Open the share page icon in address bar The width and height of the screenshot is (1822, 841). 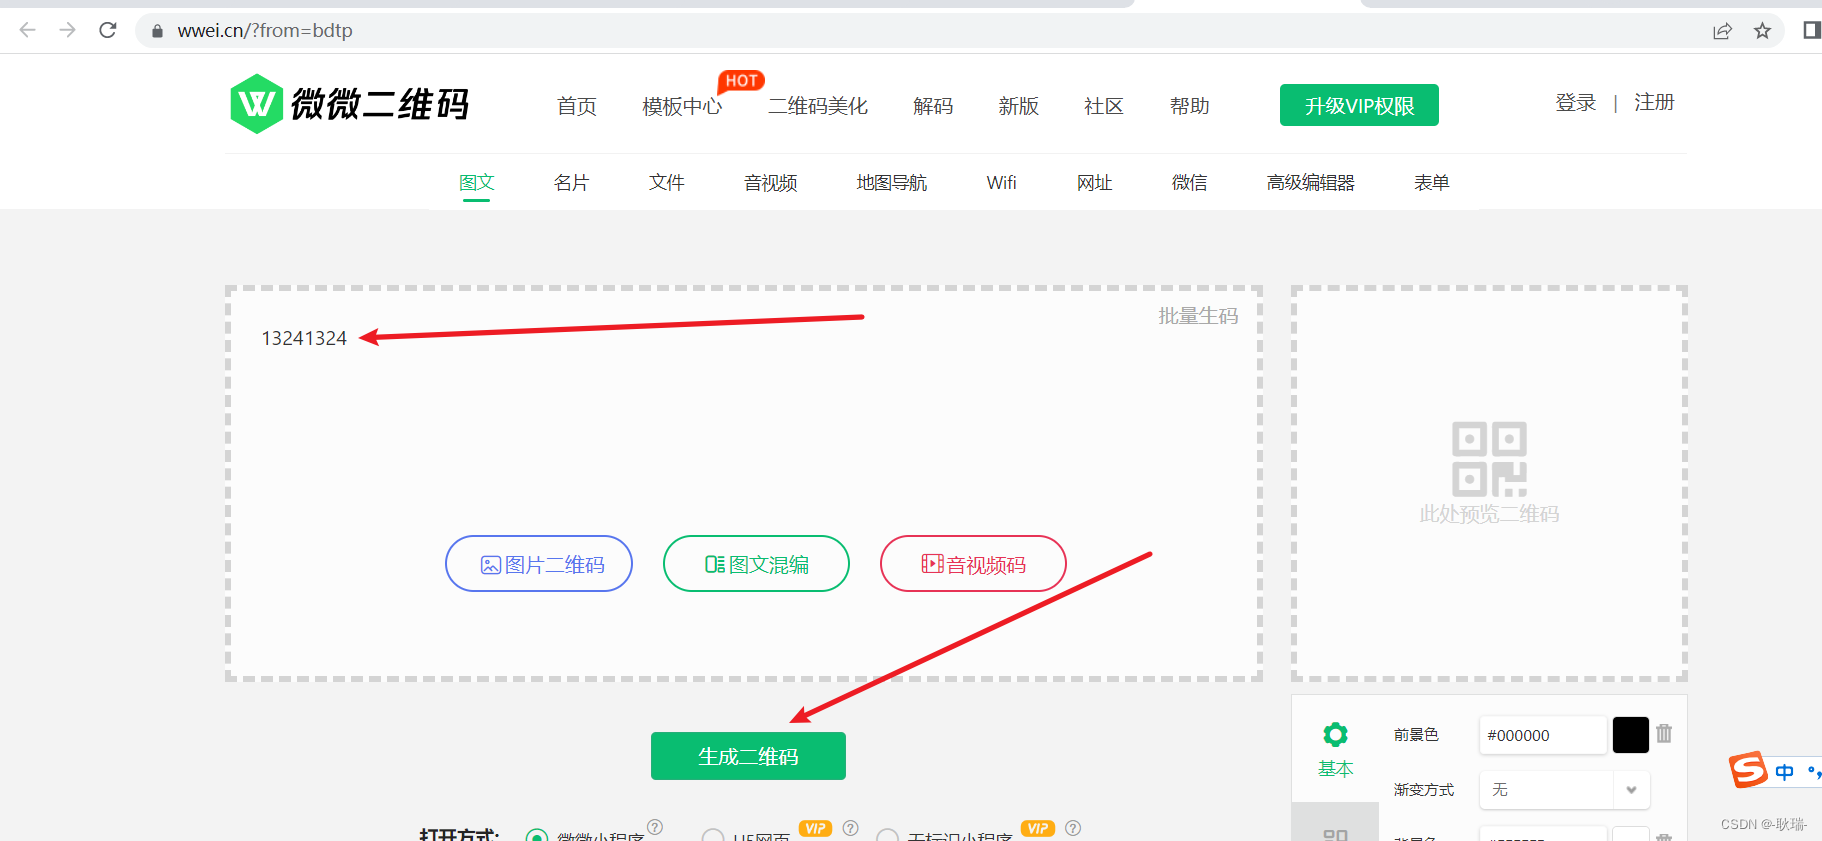[1722, 31]
